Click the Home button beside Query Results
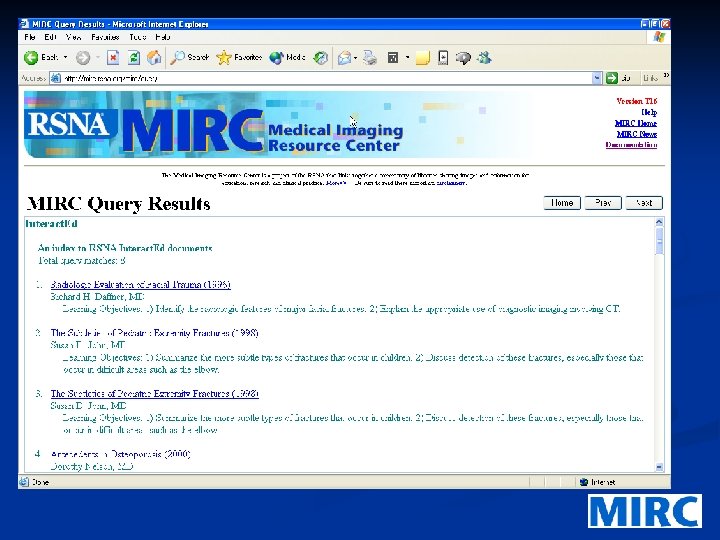Viewport: 720px width, 540px height. pos(562,203)
